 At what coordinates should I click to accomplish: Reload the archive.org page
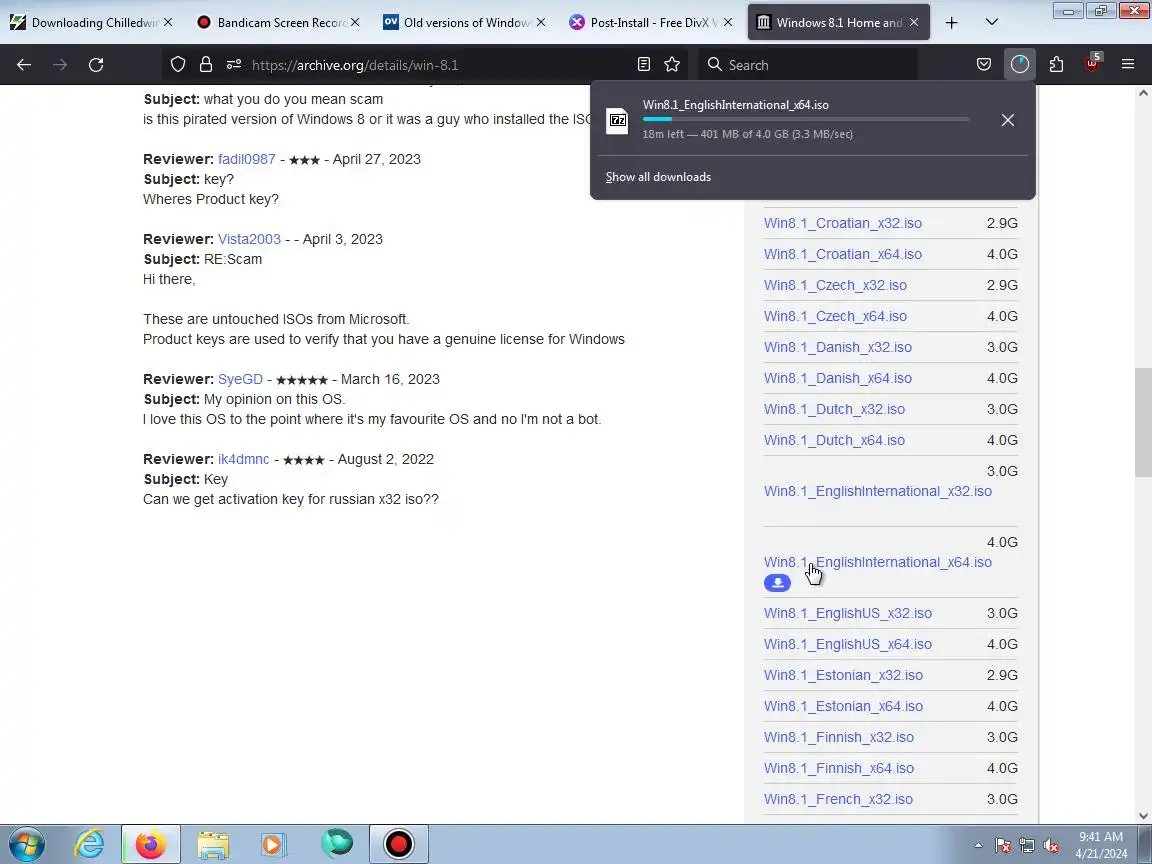[x=96, y=65]
